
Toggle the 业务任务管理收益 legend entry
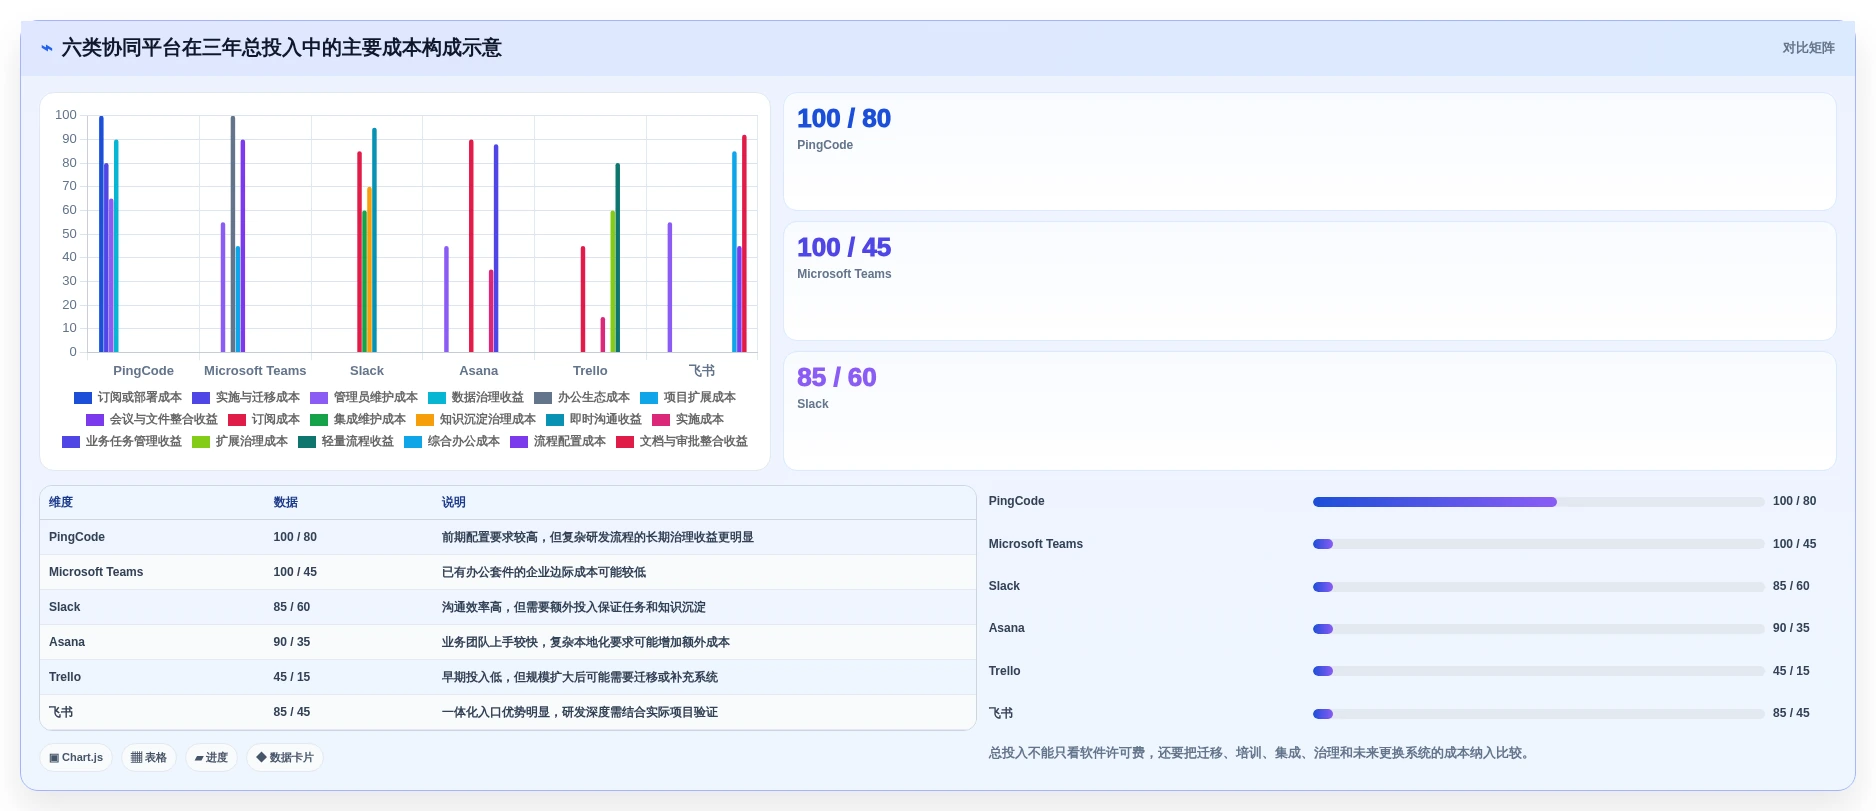(x=122, y=442)
